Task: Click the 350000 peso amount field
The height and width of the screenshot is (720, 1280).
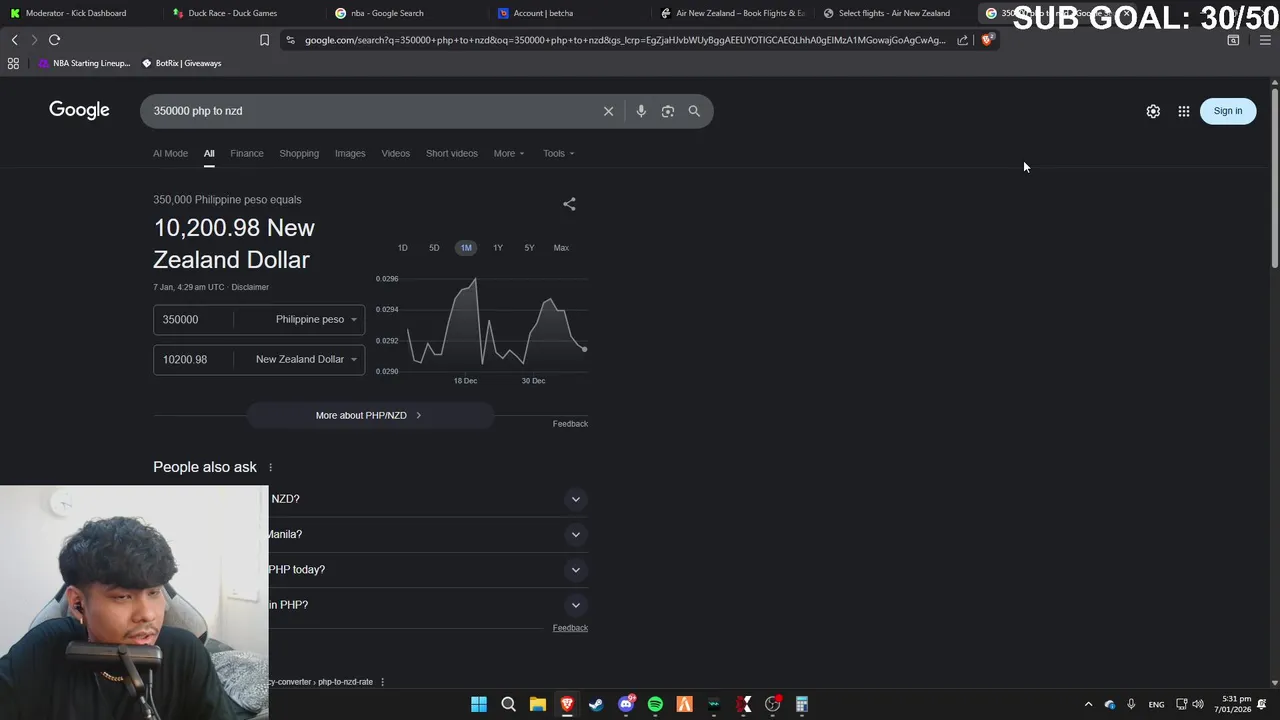Action: (x=195, y=319)
